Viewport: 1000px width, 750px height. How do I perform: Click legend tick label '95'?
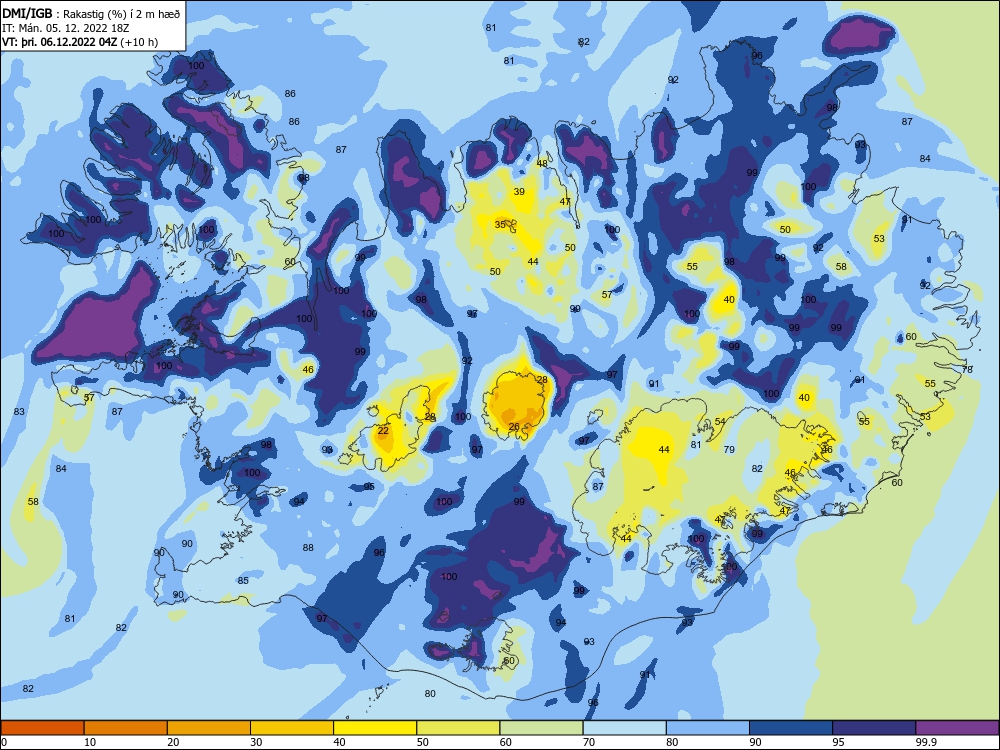coord(839,742)
